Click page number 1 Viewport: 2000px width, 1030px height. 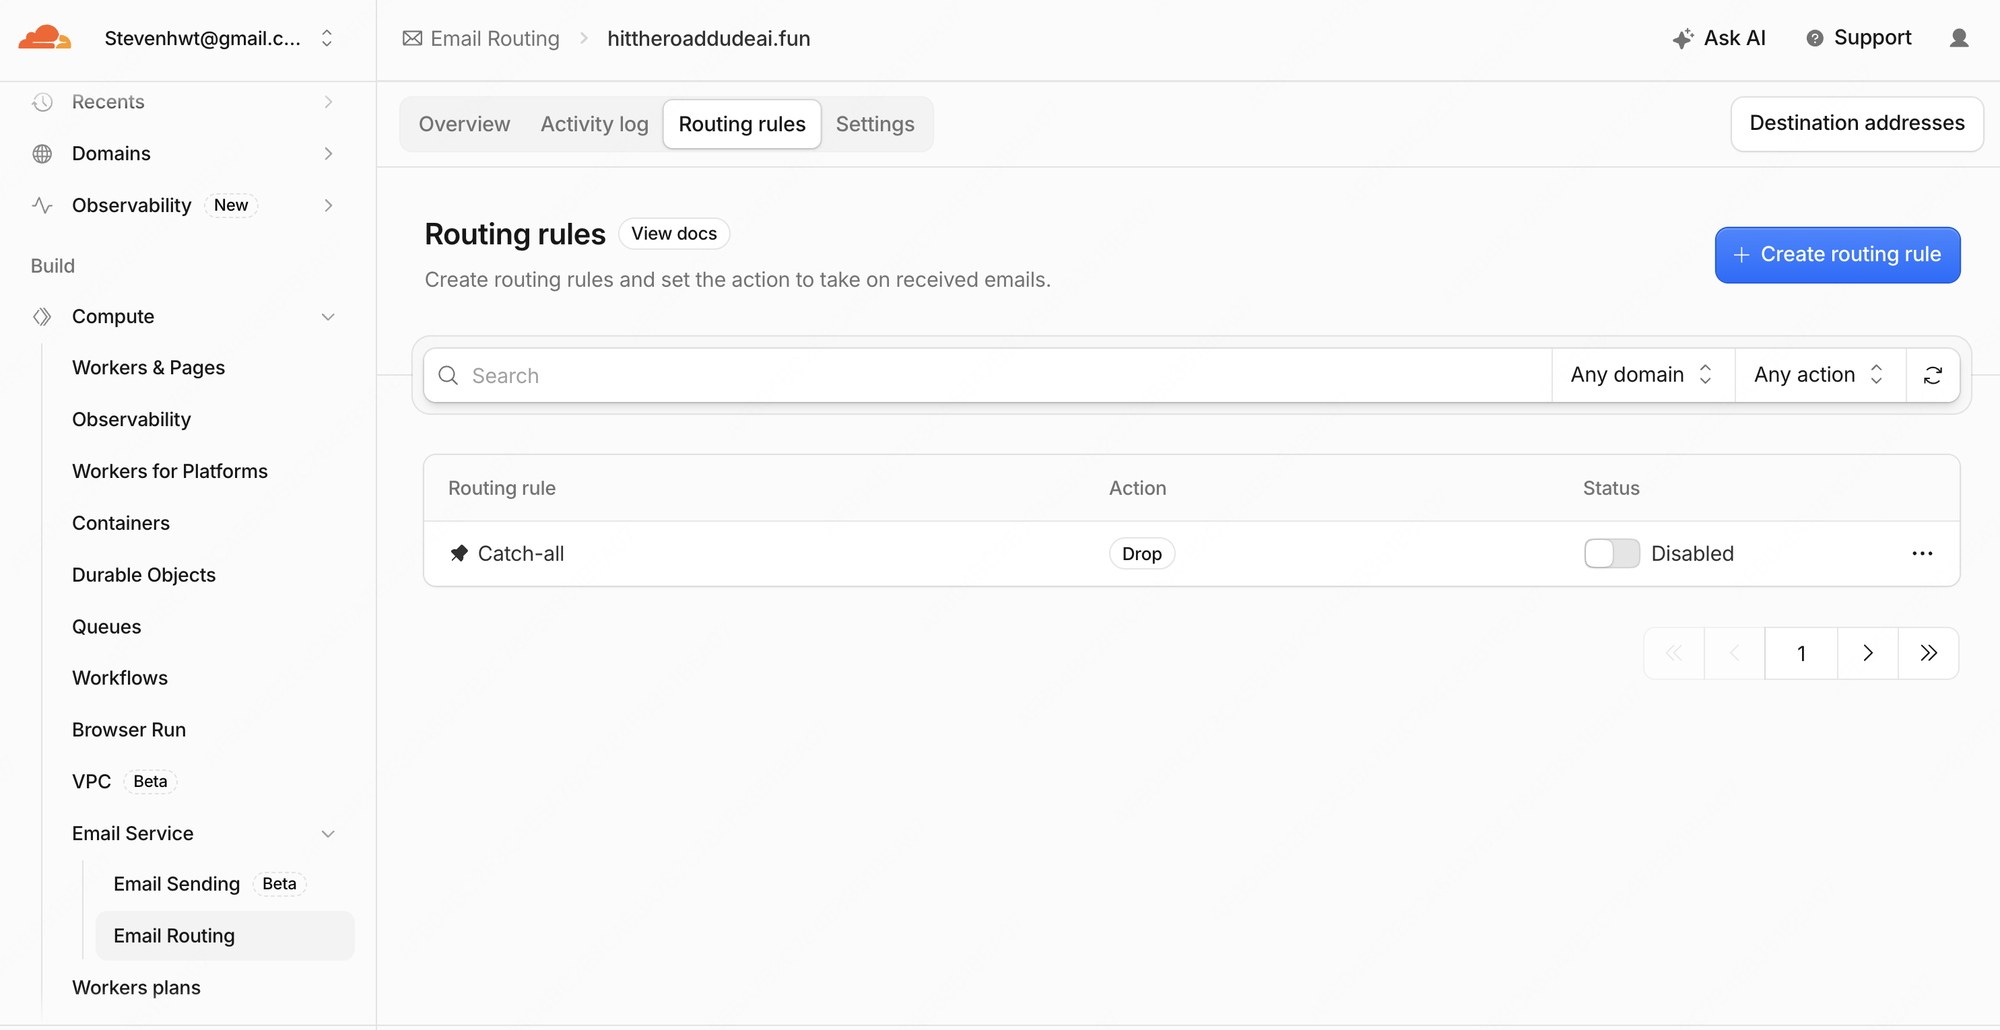1801,653
